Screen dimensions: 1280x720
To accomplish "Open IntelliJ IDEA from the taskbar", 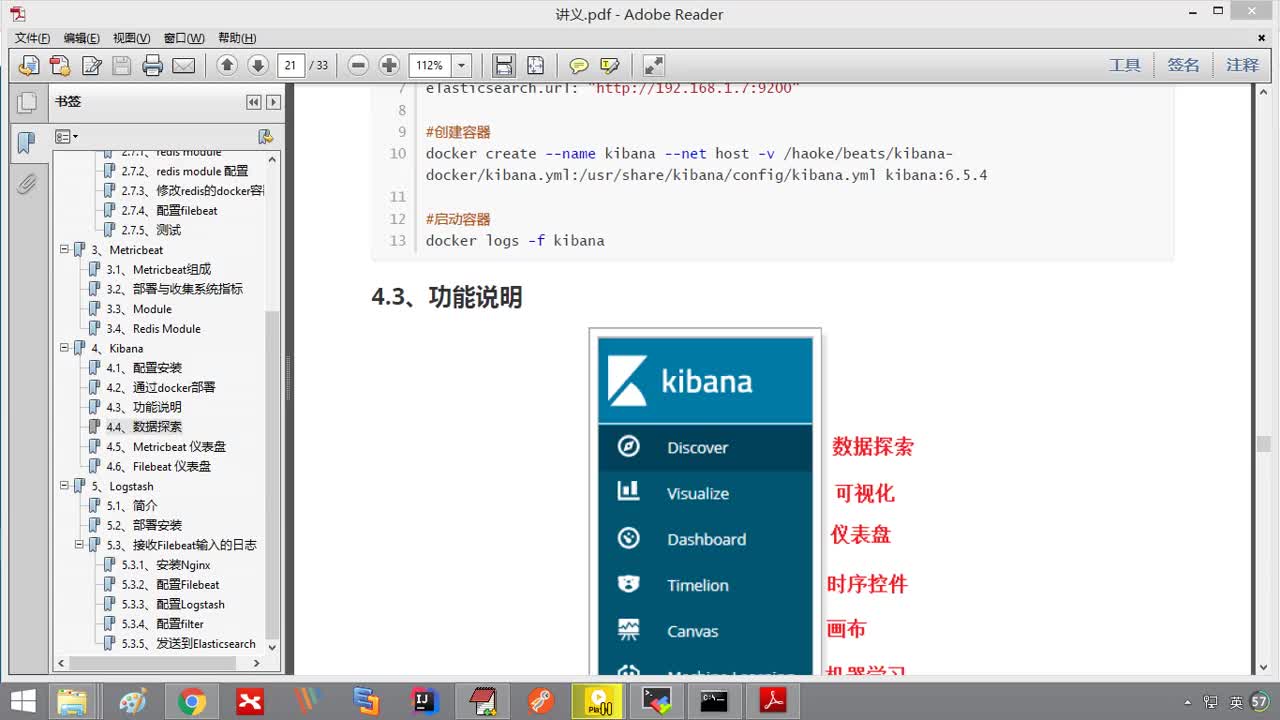I will tap(425, 702).
